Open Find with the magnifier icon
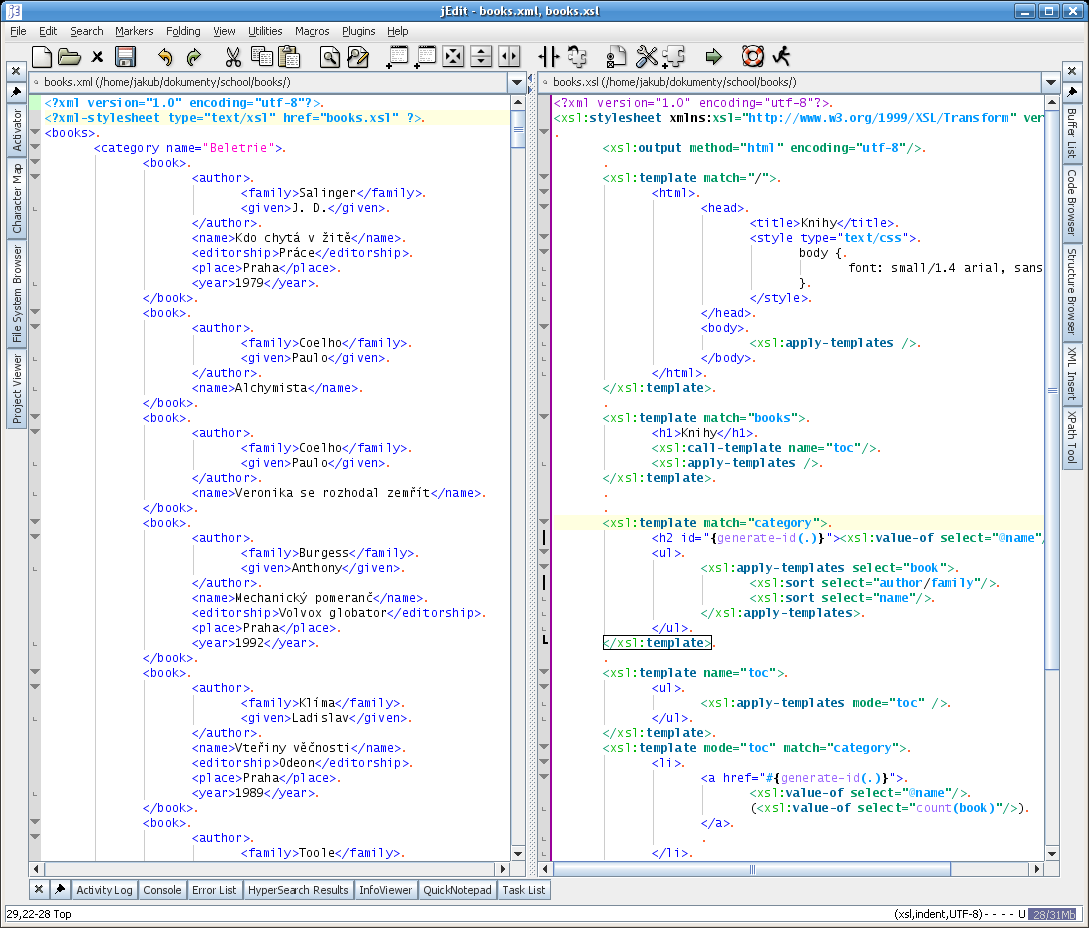Image resolution: width=1089 pixels, height=928 pixels. pos(329,56)
